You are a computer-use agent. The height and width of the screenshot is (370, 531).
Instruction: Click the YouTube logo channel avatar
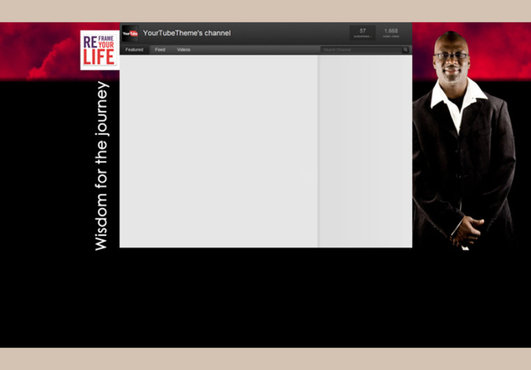click(x=130, y=33)
